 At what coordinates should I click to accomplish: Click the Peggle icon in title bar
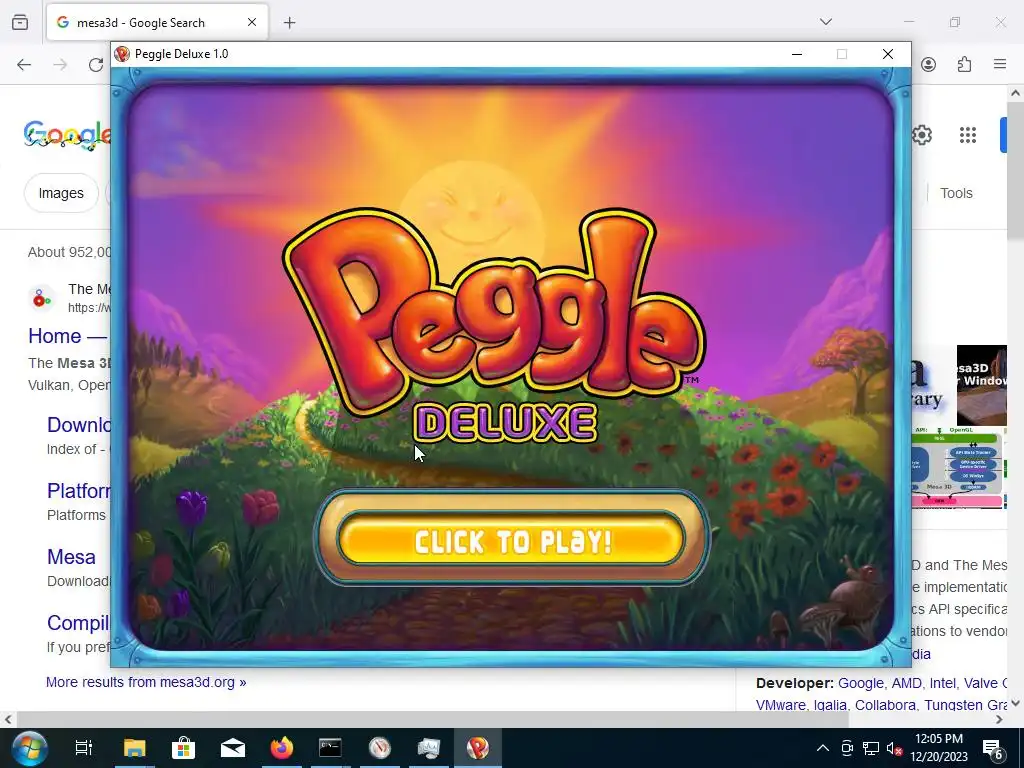pyautogui.click(x=122, y=54)
